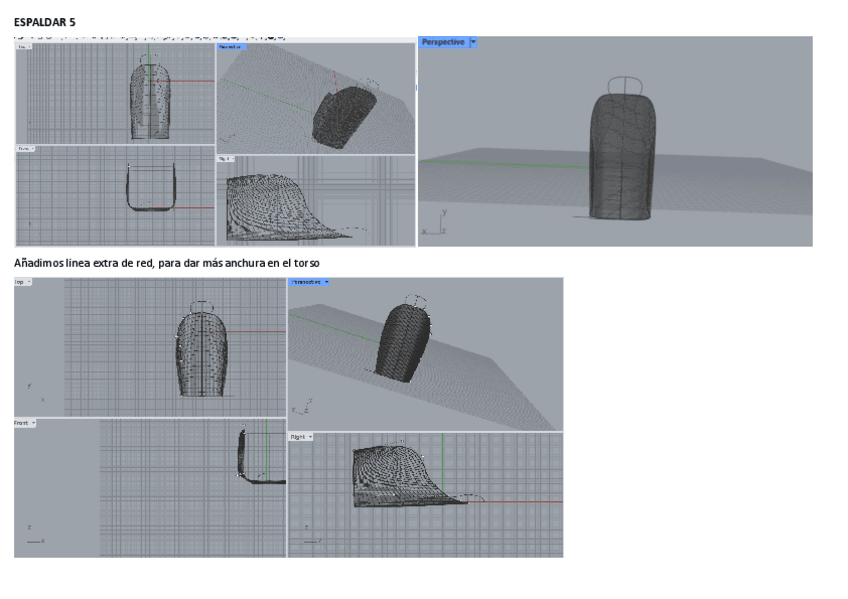Click the ESPALDAR 5 heading text

point(45,21)
